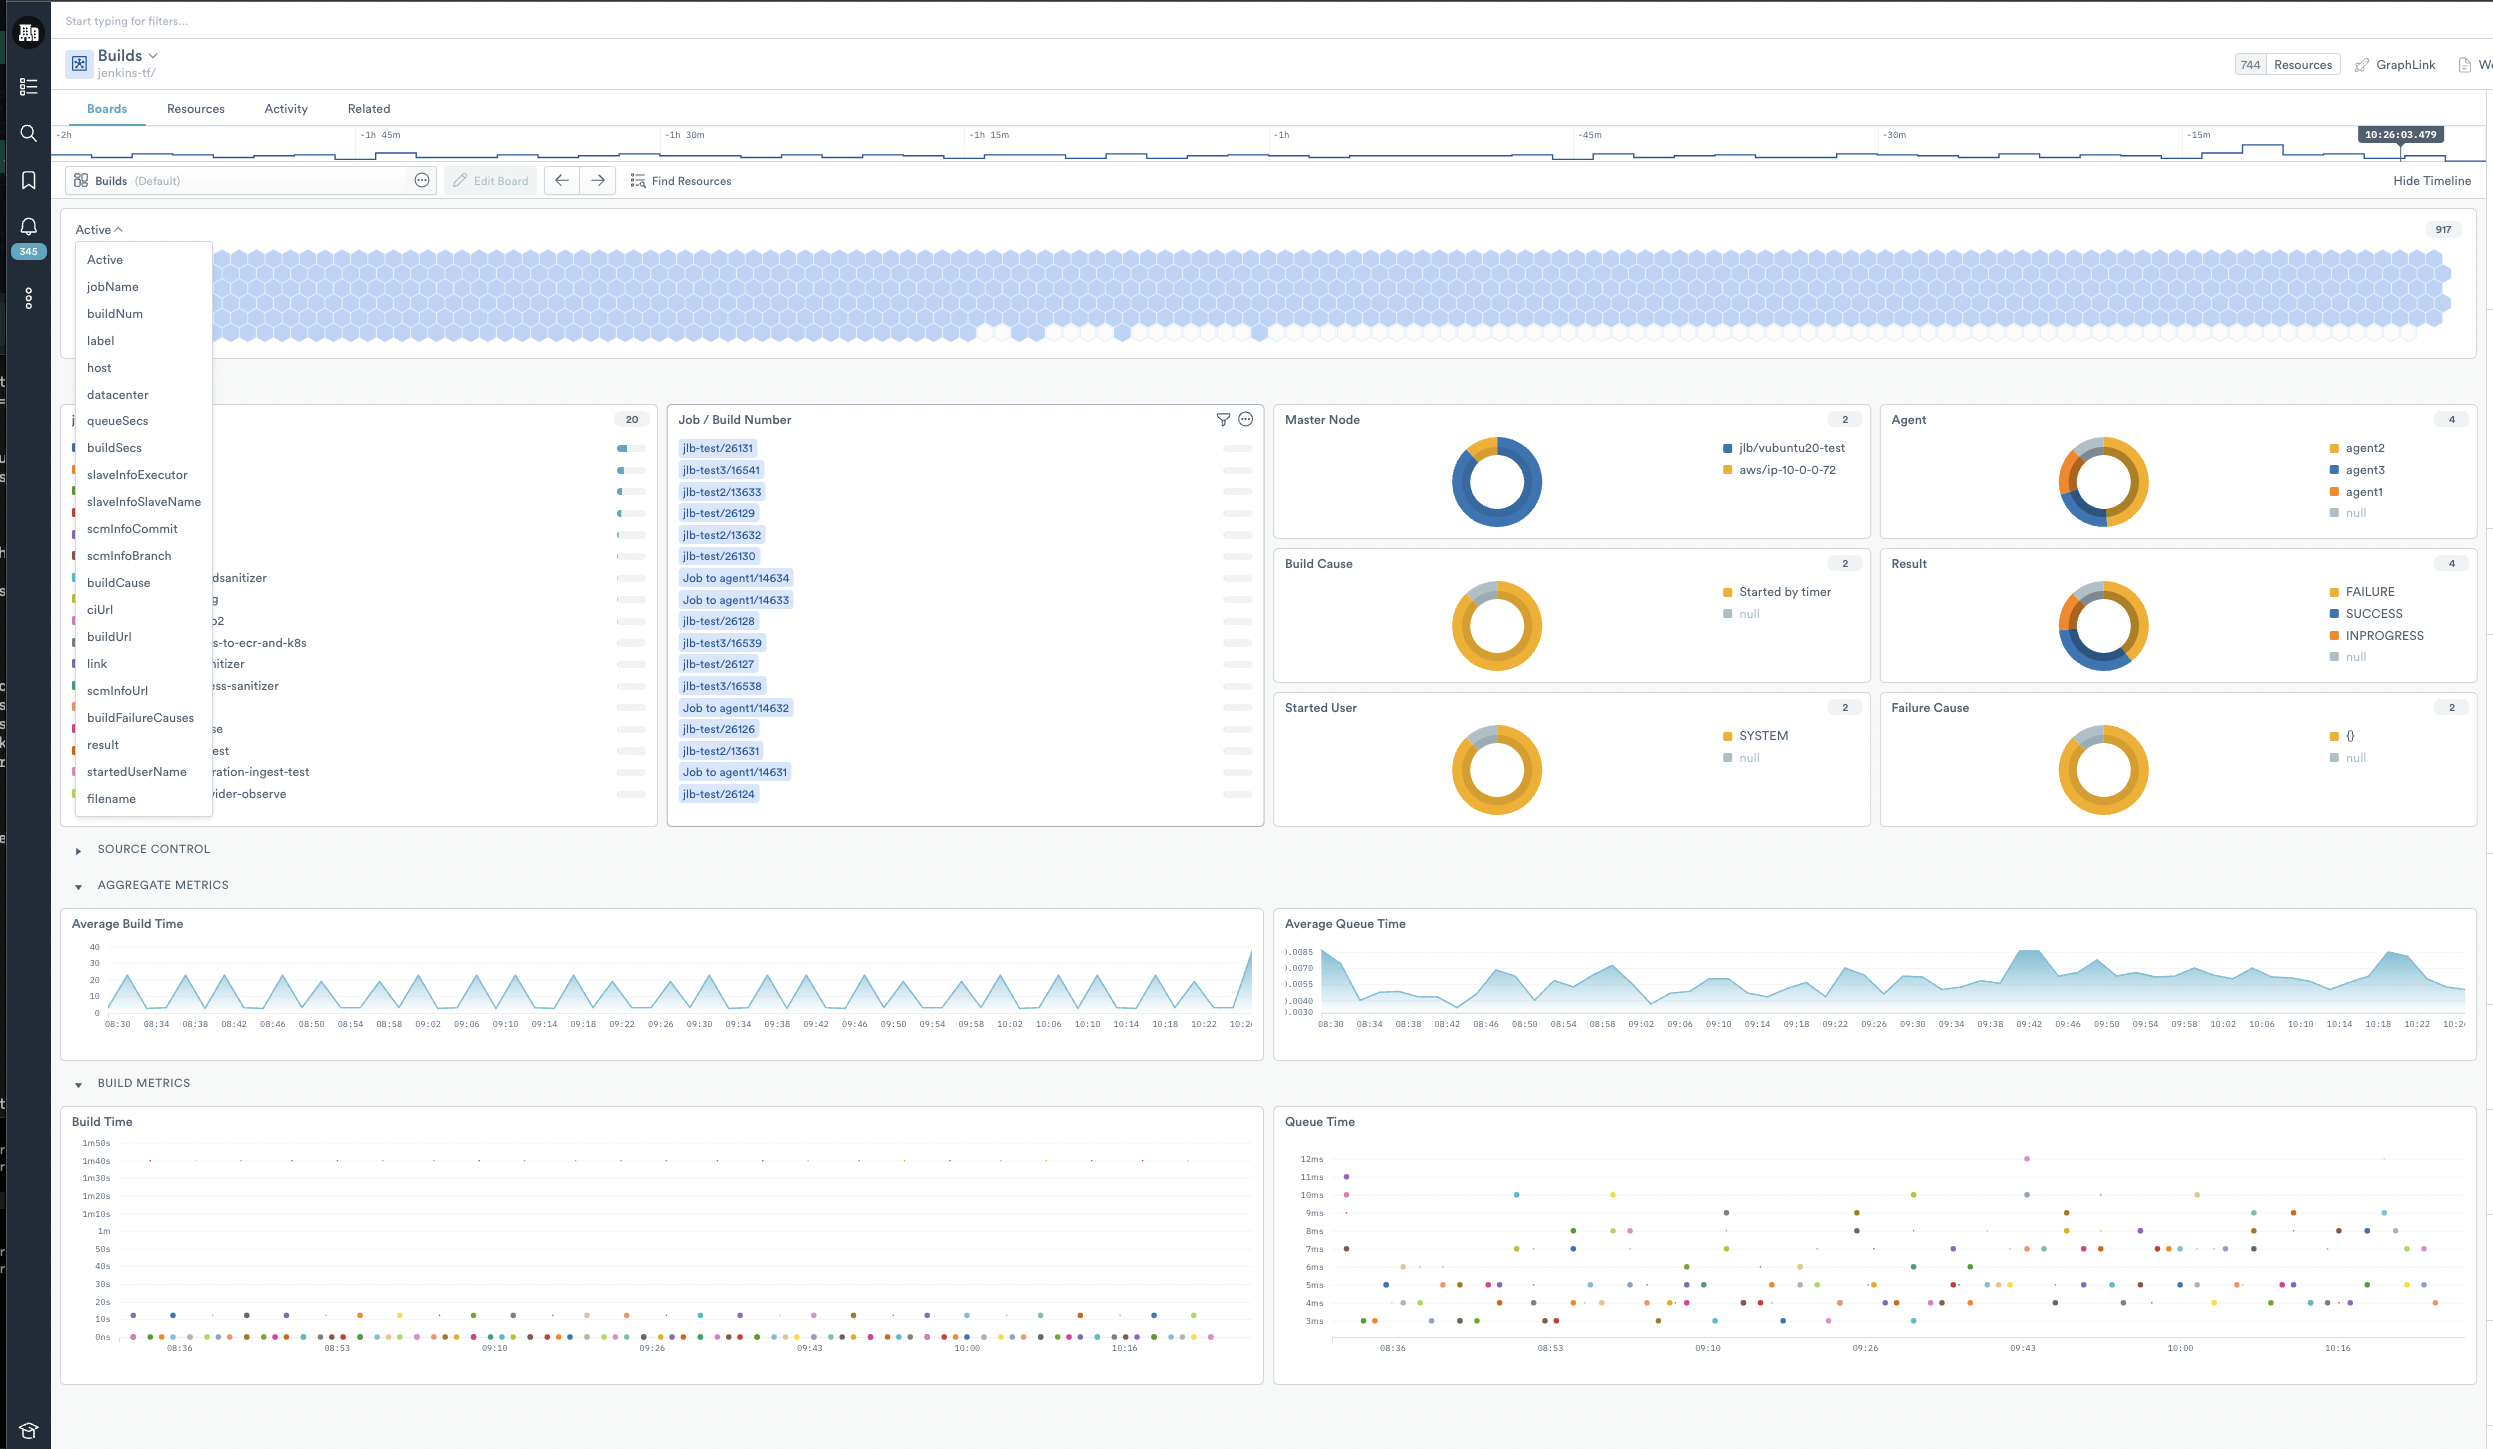Viewport: 2493px width, 1449px height.
Task: Click Hide Timeline
Action: 2432,181
